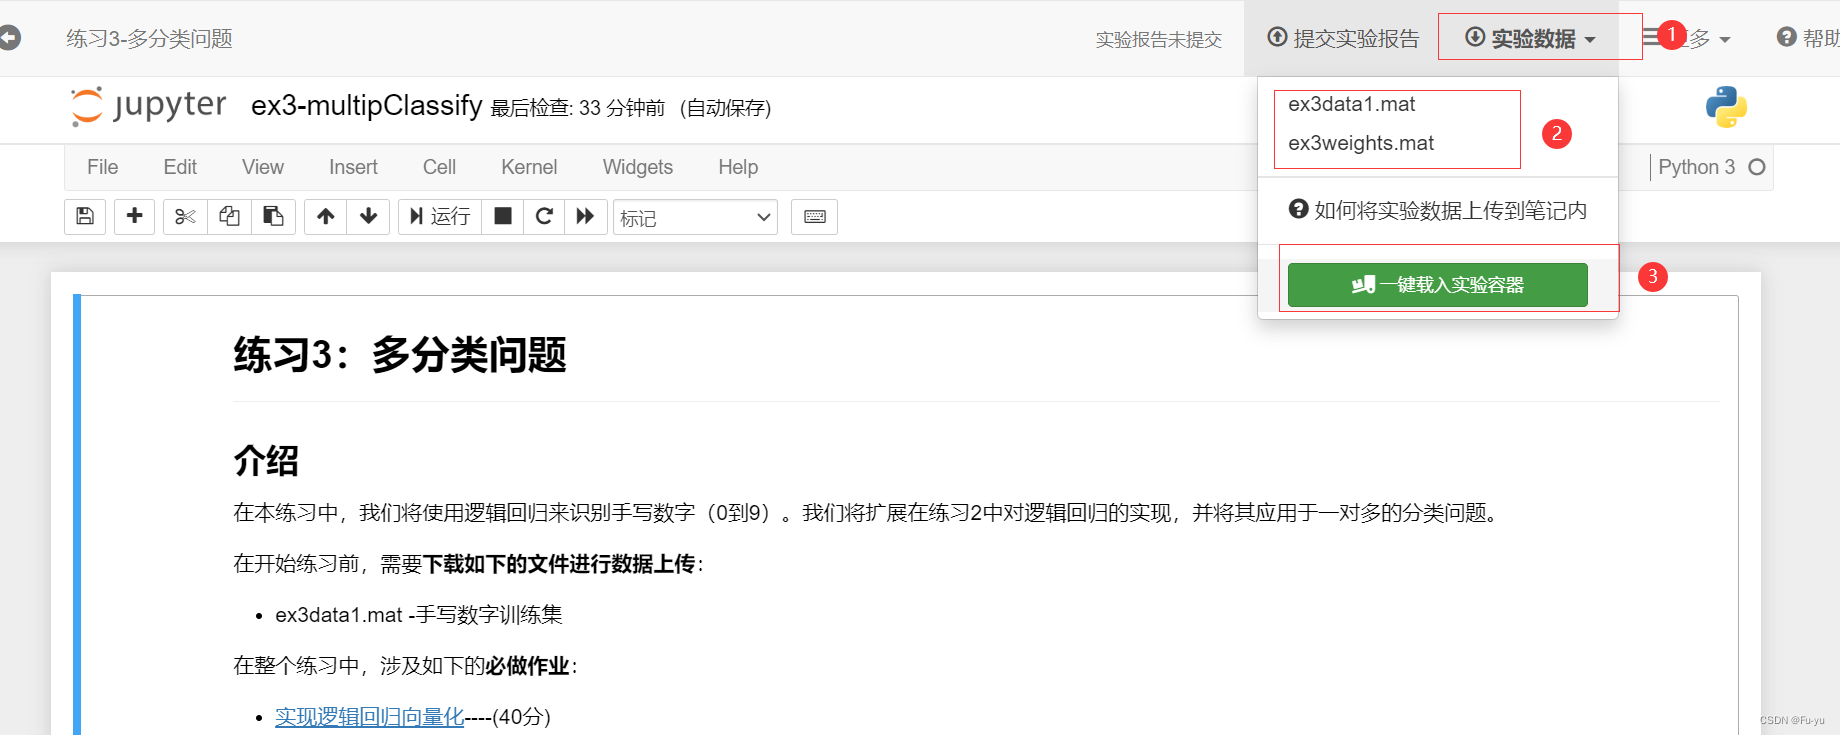Click 提交实验报告 button

point(1343,38)
